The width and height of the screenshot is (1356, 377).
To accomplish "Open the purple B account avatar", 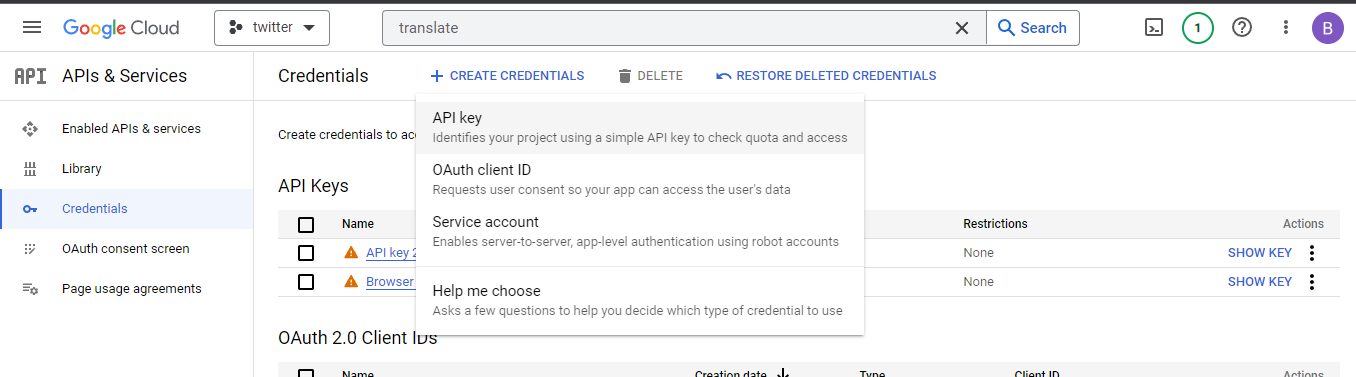I will (x=1328, y=28).
